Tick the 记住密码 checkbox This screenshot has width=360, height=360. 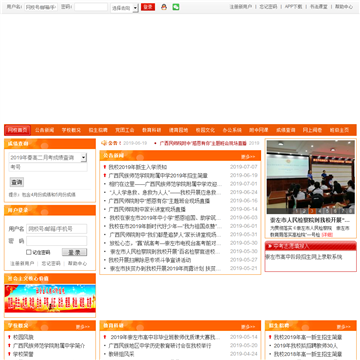point(29,252)
